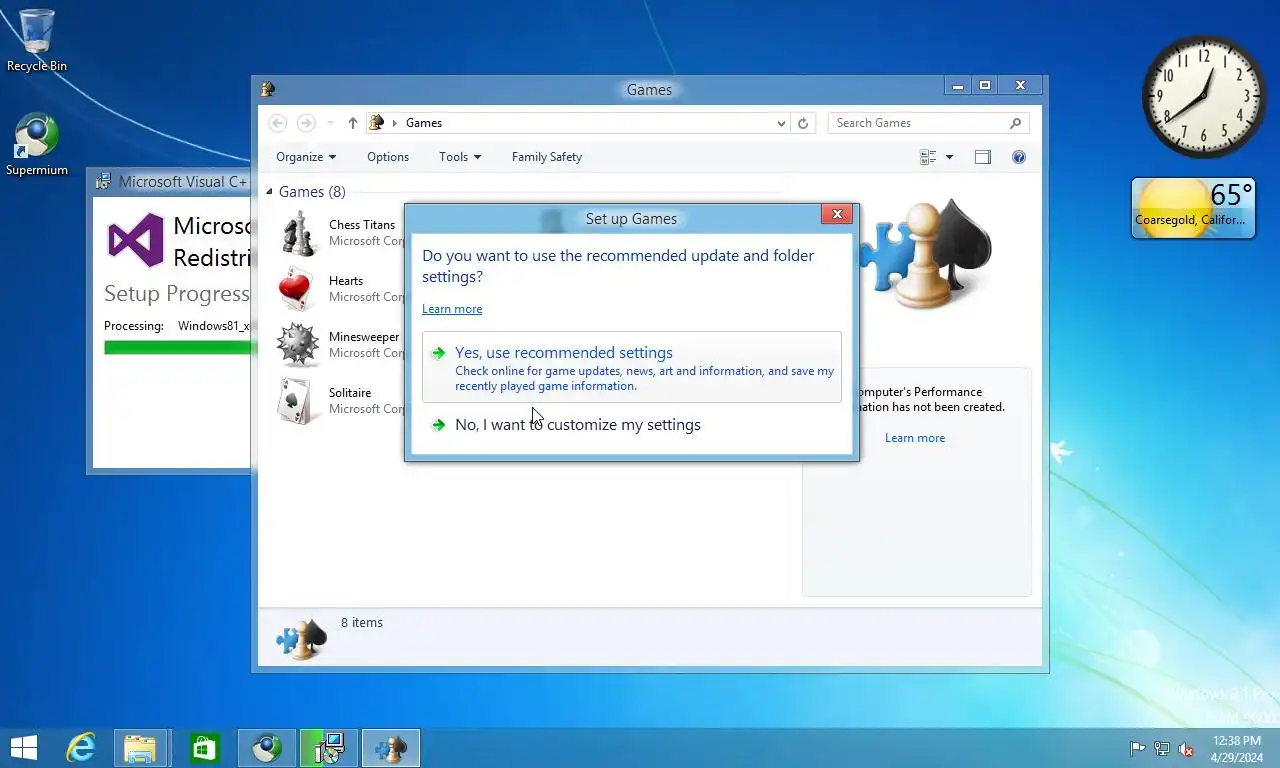Image resolution: width=1280 pixels, height=768 pixels.
Task: Open the Store taskbar icon
Action: pos(204,748)
